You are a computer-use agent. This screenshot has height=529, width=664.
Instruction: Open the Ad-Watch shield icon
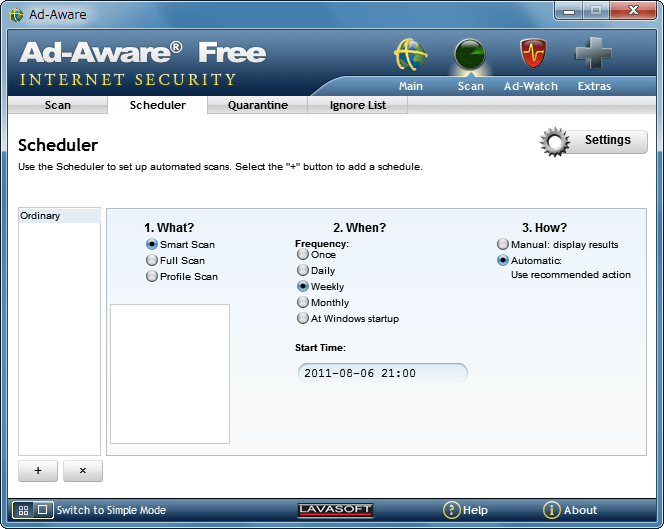[533, 53]
